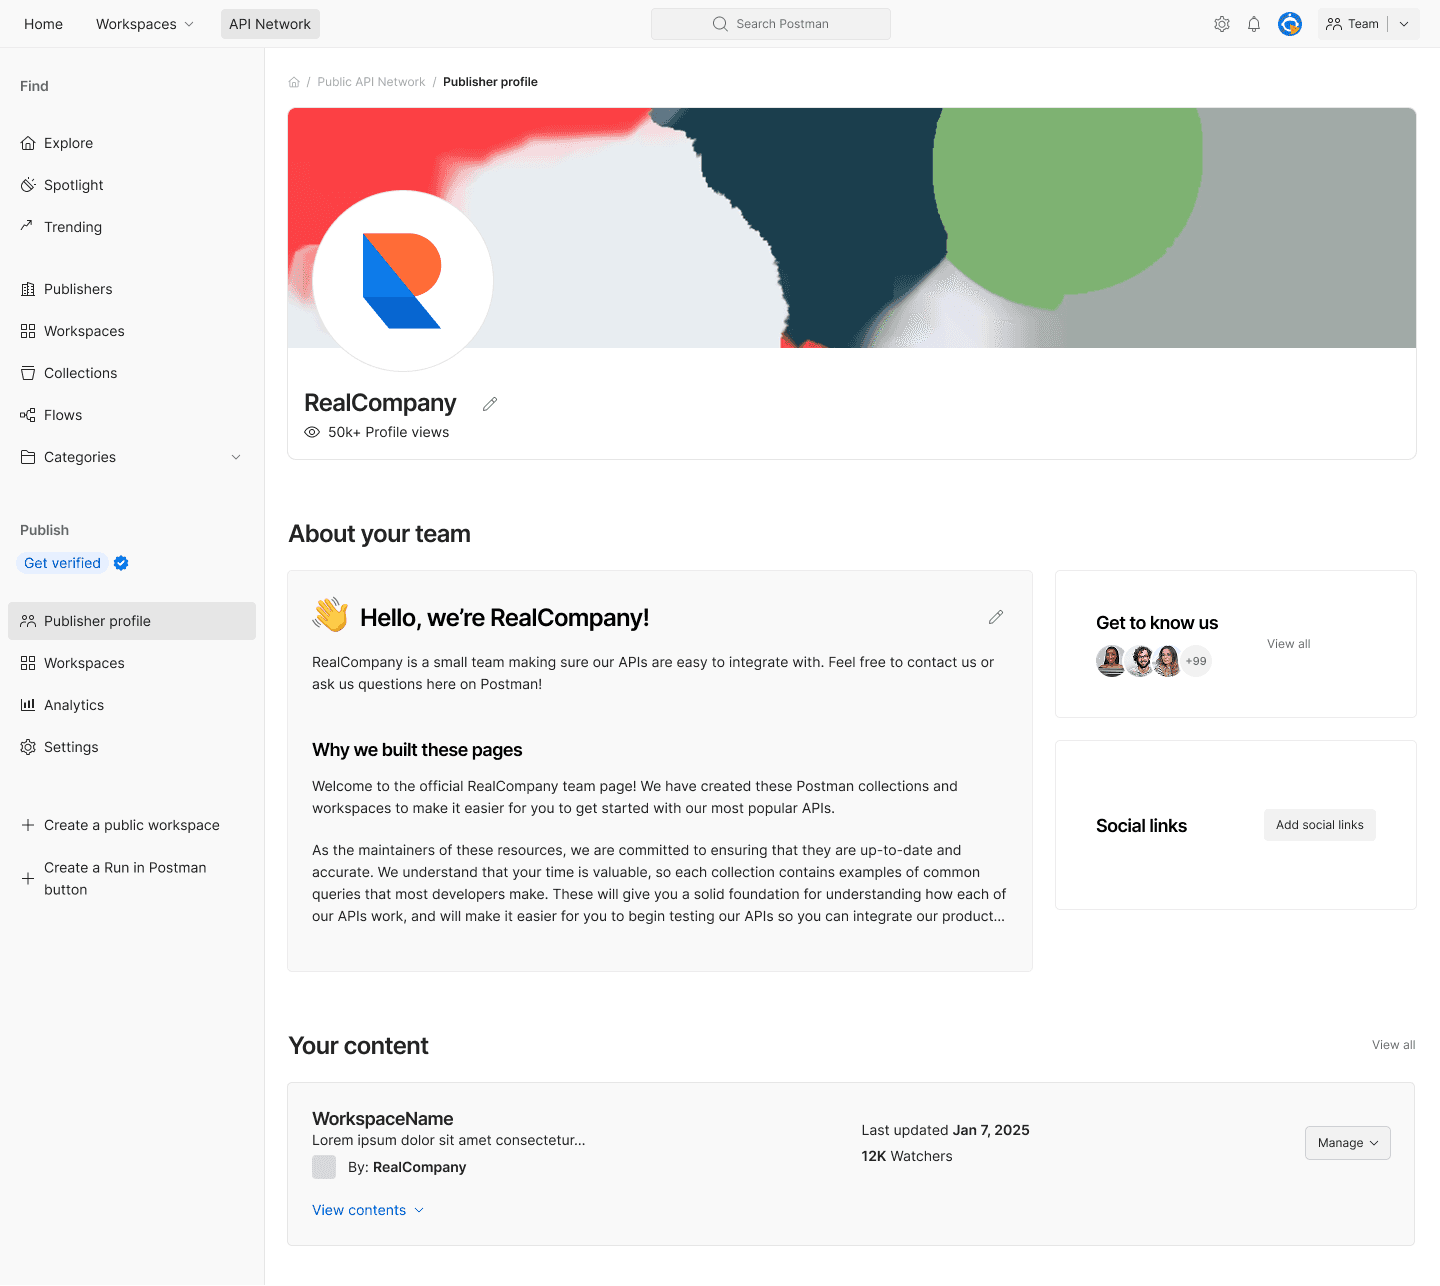1440x1286 pixels.
Task: Select Publisher profile in sidebar
Action: [x=132, y=621]
